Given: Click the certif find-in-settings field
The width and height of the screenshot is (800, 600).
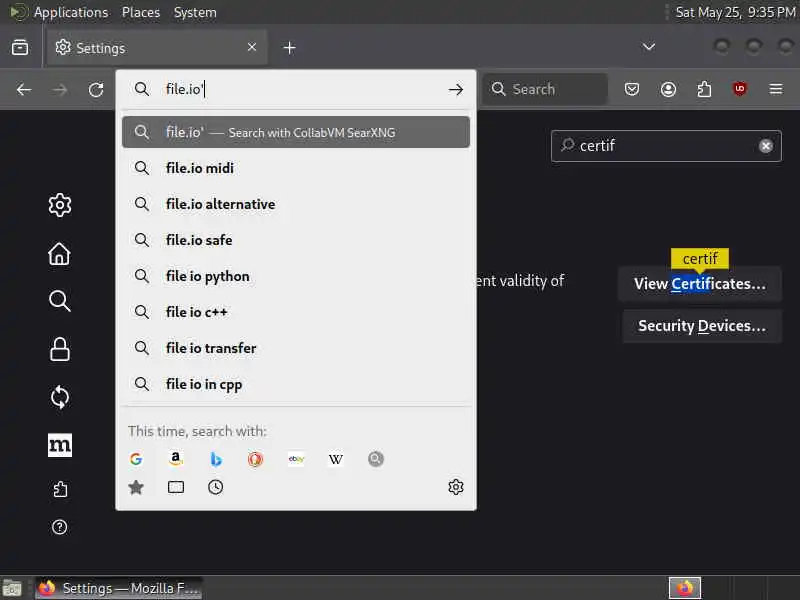Looking at the screenshot, I should pyautogui.click(x=666, y=146).
